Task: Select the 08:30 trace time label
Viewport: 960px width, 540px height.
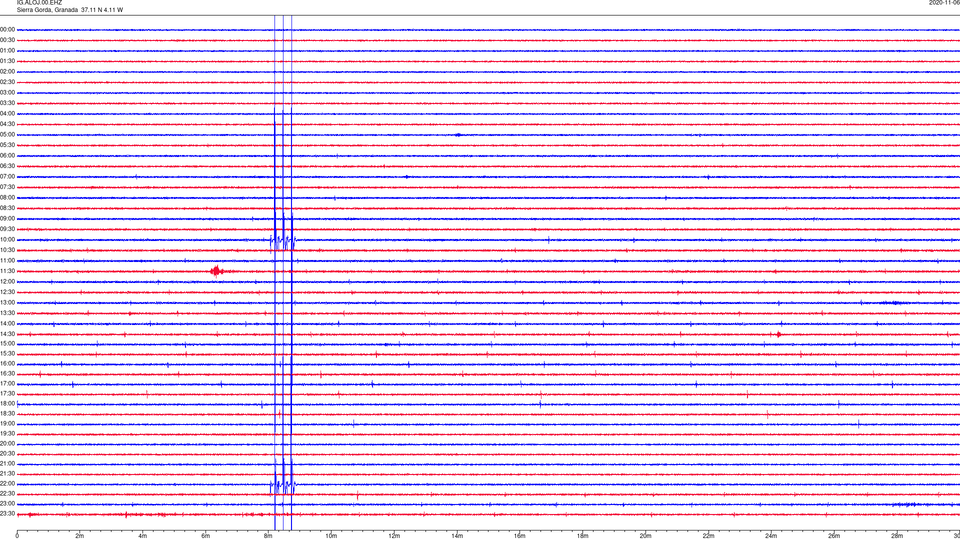Action: (7, 208)
